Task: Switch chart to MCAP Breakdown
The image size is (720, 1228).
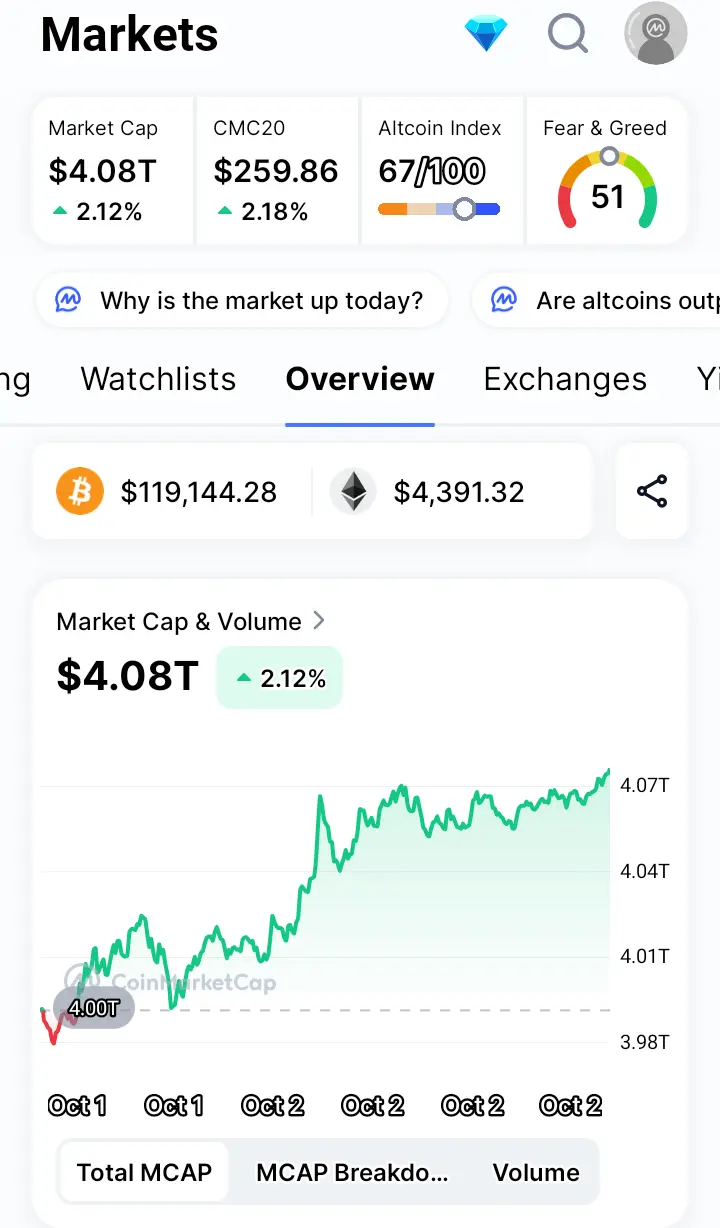Action: (x=352, y=1173)
